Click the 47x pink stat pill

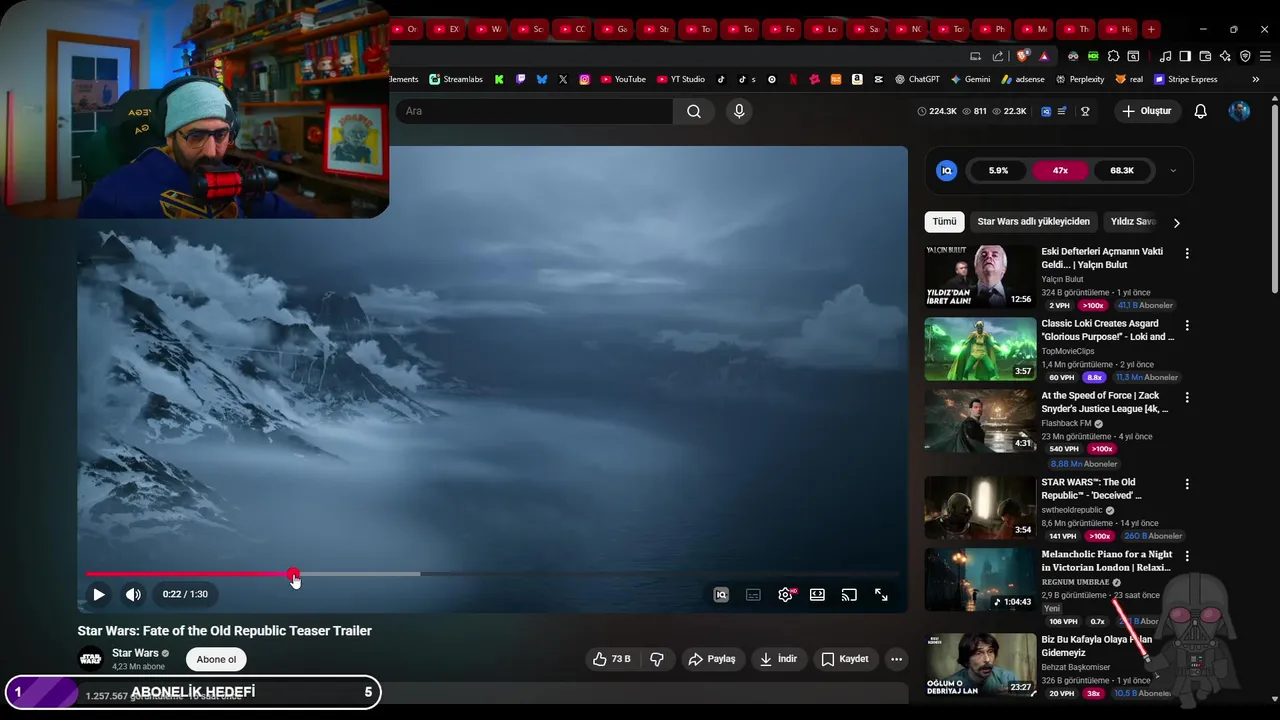pyautogui.click(x=1060, y=171)
